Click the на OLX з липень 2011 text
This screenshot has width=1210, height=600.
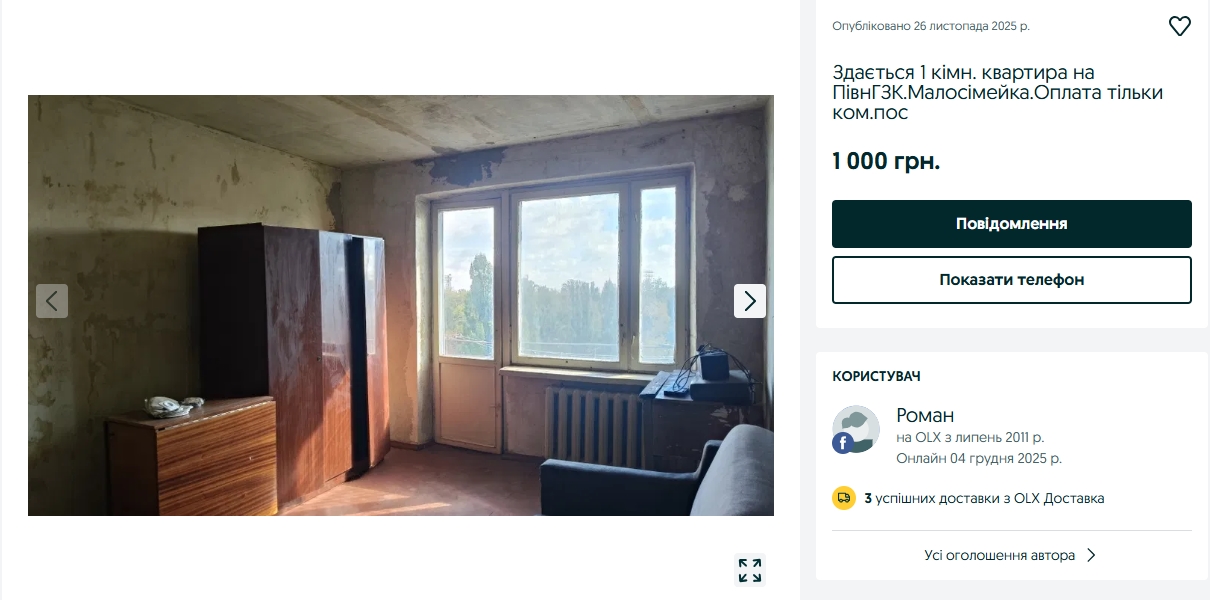tap(970, 437)
